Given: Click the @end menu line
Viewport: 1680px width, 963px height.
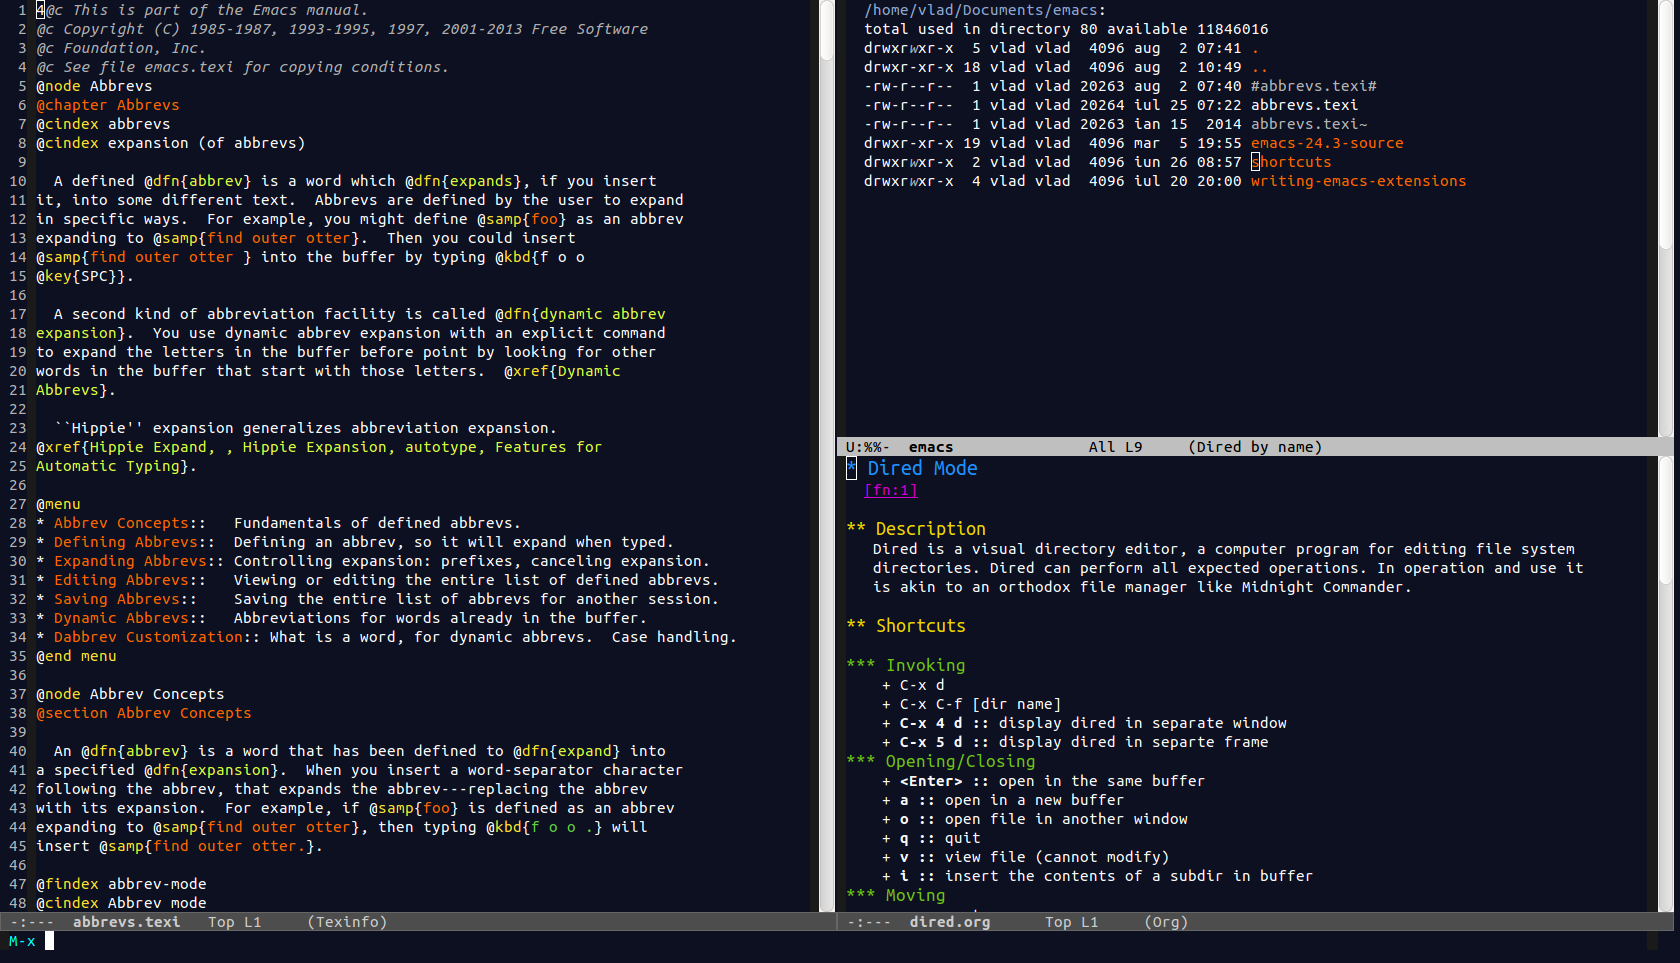Looking at the screenshot, I should (x=76, y=656).
